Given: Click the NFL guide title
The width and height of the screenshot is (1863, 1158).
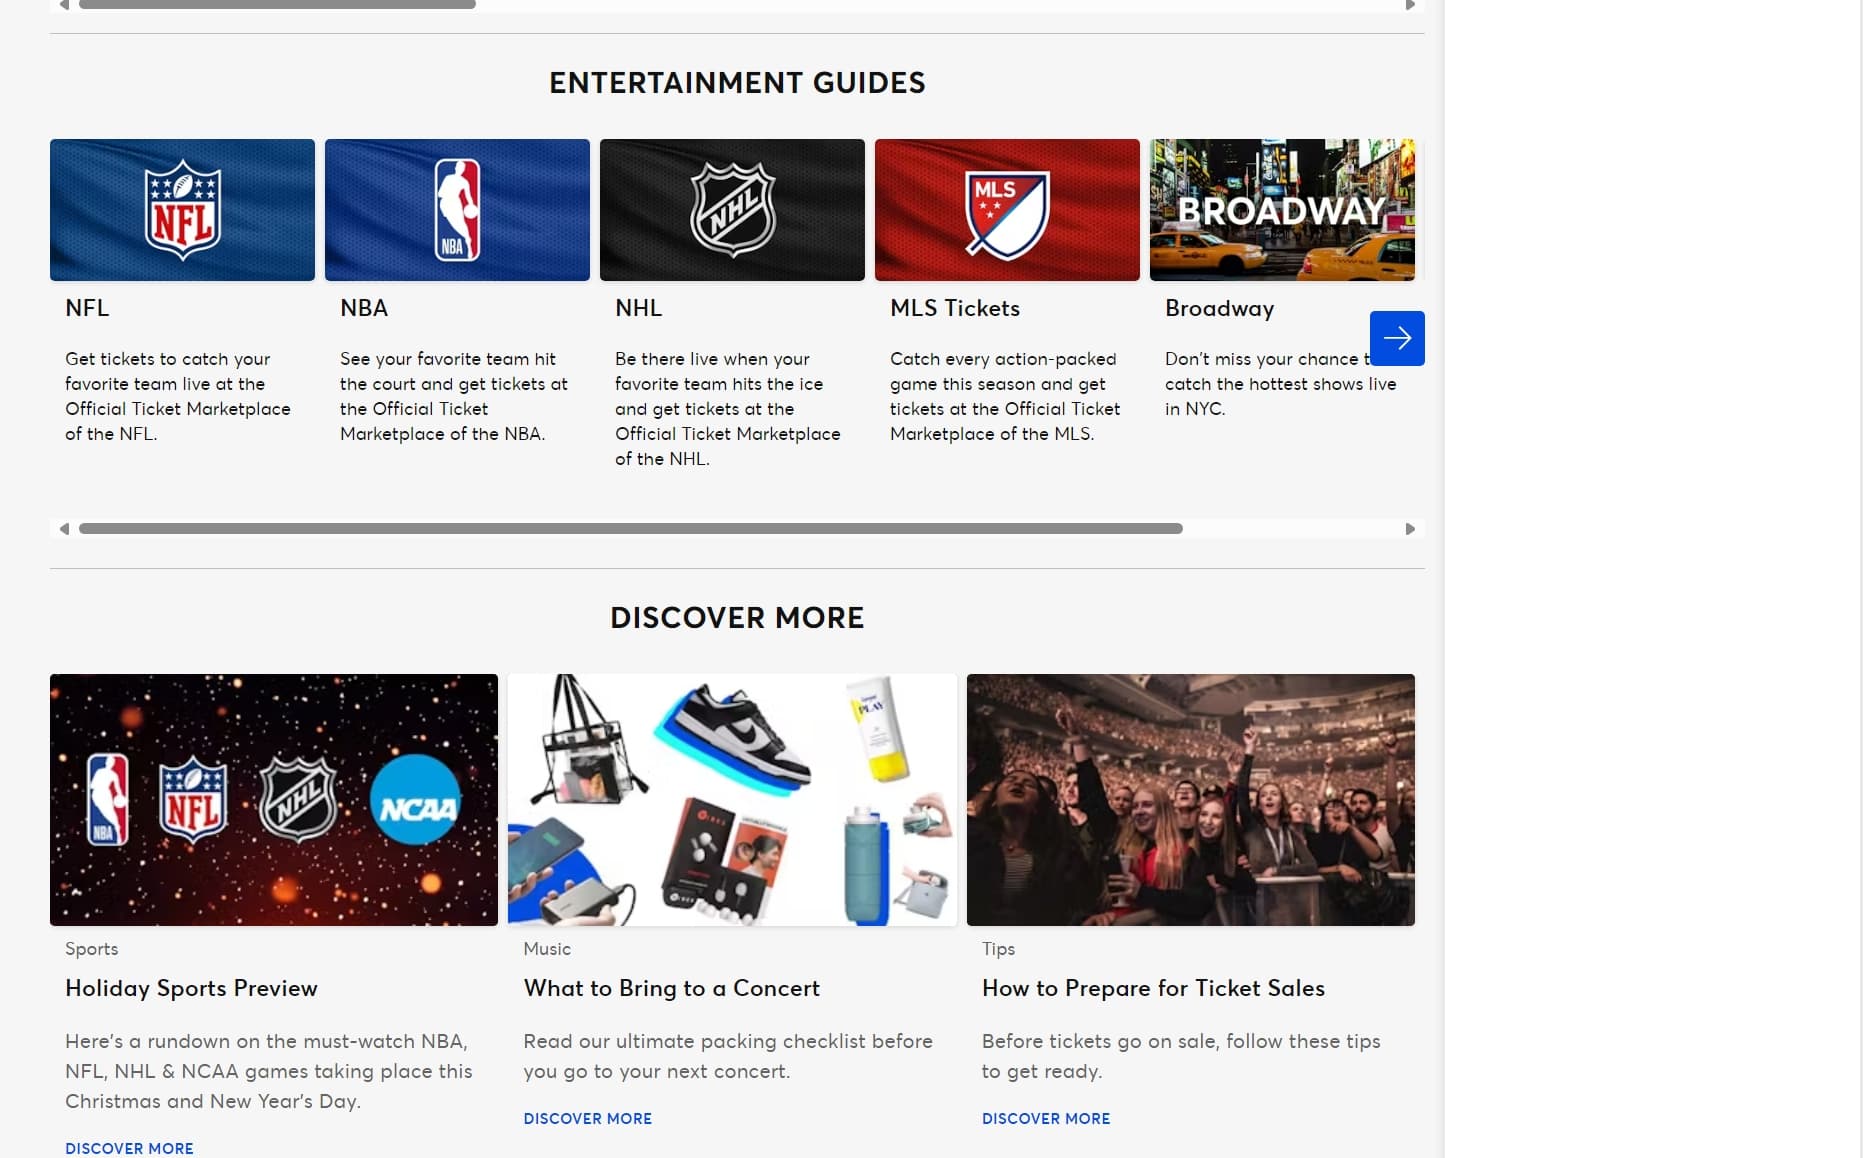Looking at the screenshot, I should pyautogui.click(x=87, y=308).
